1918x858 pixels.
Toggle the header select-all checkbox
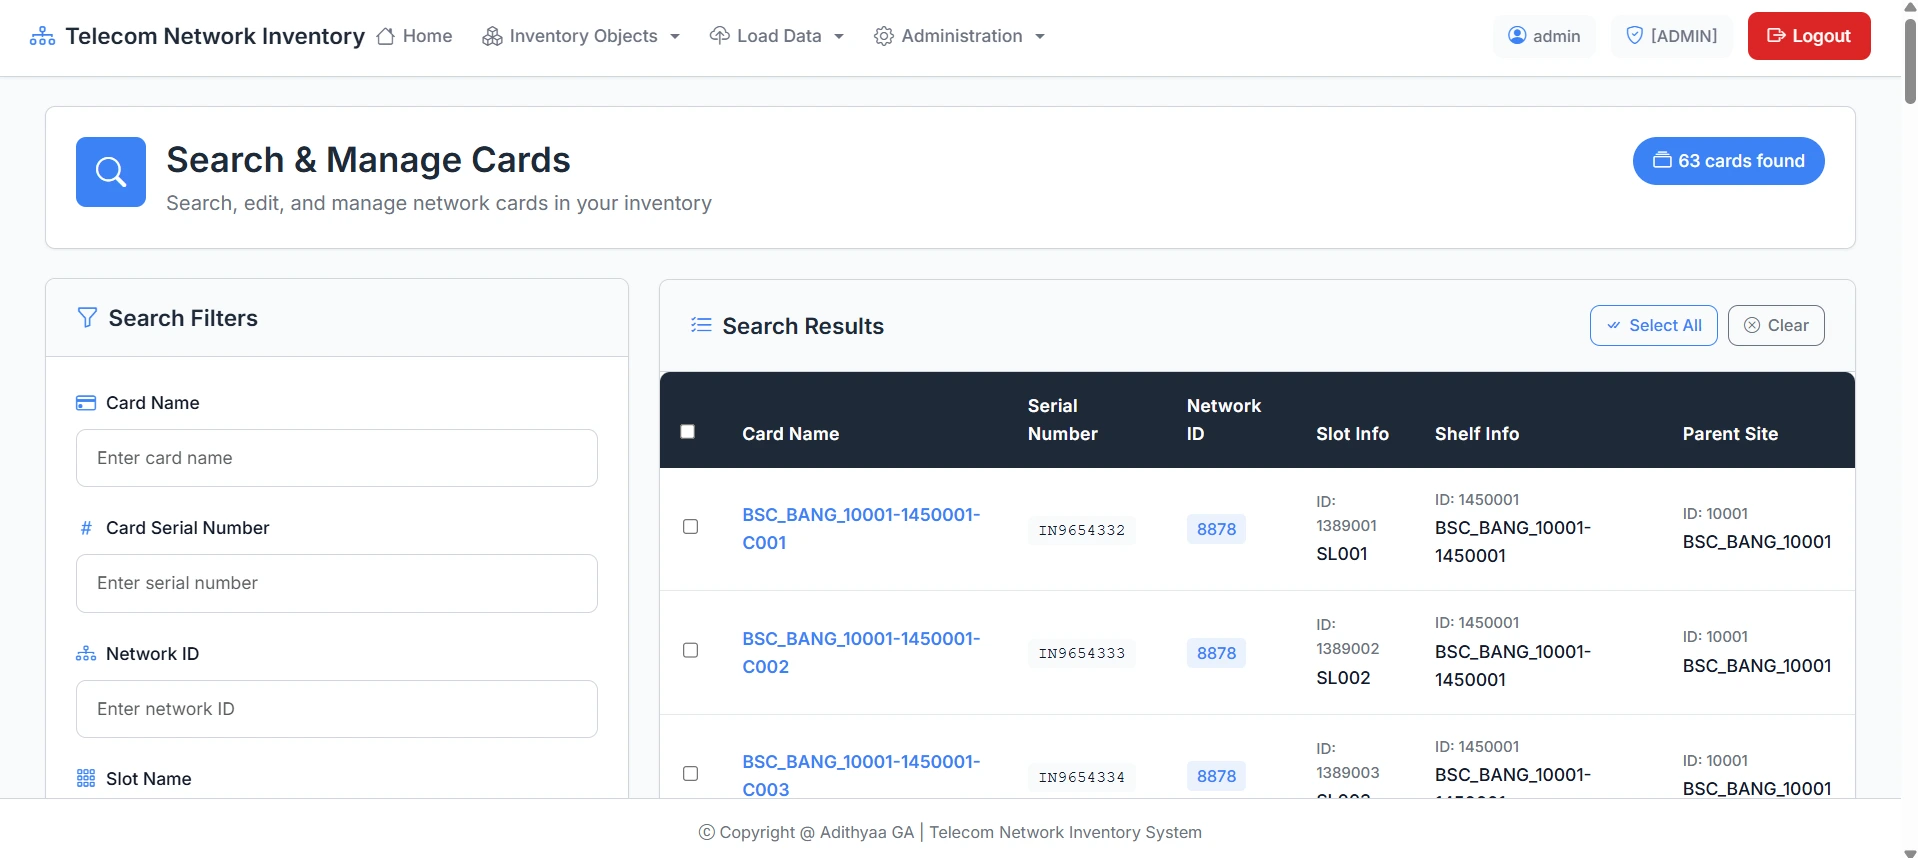[688, 432]
